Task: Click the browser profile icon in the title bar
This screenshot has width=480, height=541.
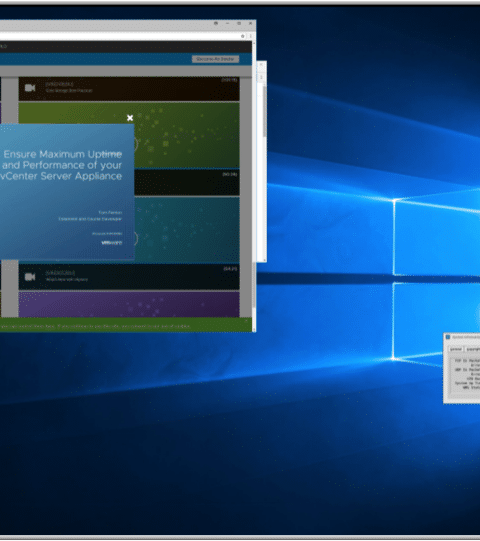Action: (216, 23)
